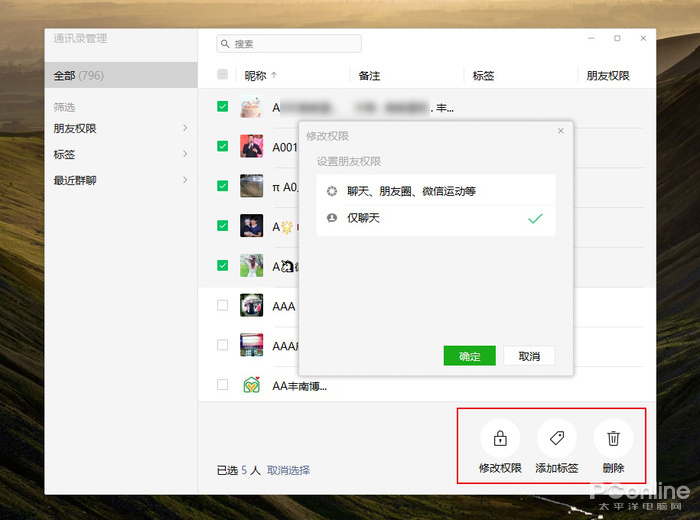This screenshot has height=520, width=700.
Task: Click the 备注 column header
Action: click(x=370, y=76)
